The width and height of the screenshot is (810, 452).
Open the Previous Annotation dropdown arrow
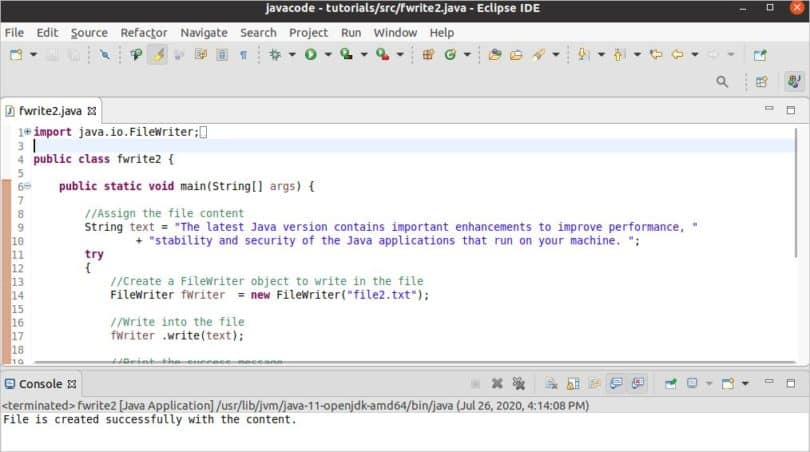coord(637,54)
